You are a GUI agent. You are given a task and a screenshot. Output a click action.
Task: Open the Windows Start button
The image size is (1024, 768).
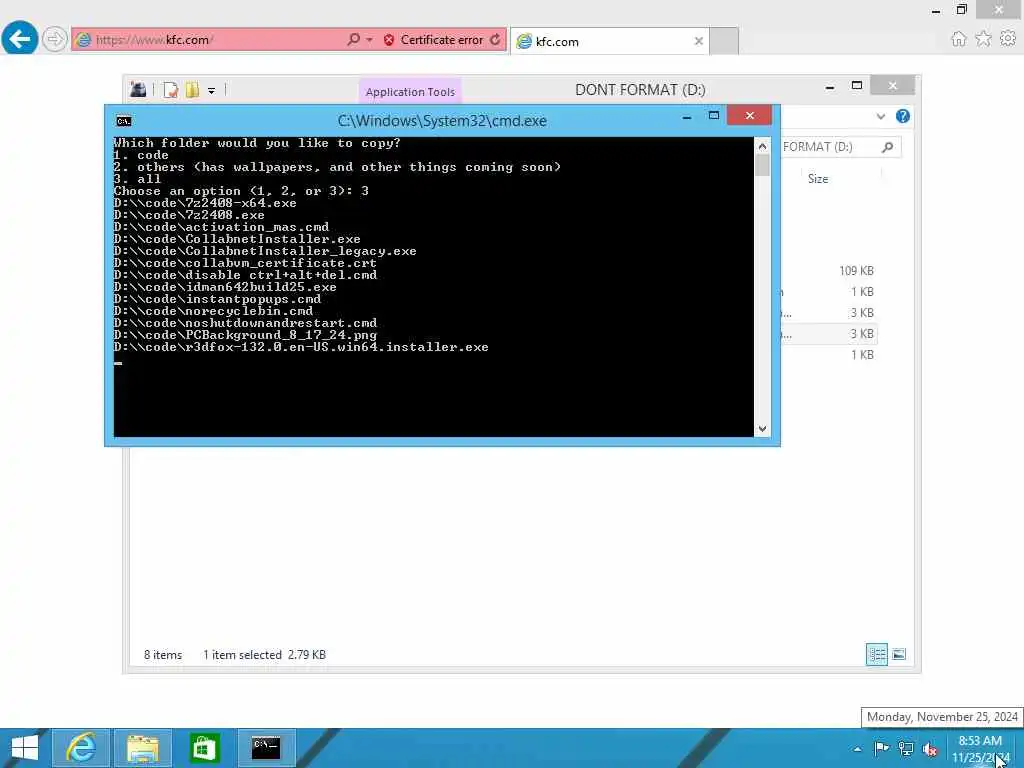(24, 748)
